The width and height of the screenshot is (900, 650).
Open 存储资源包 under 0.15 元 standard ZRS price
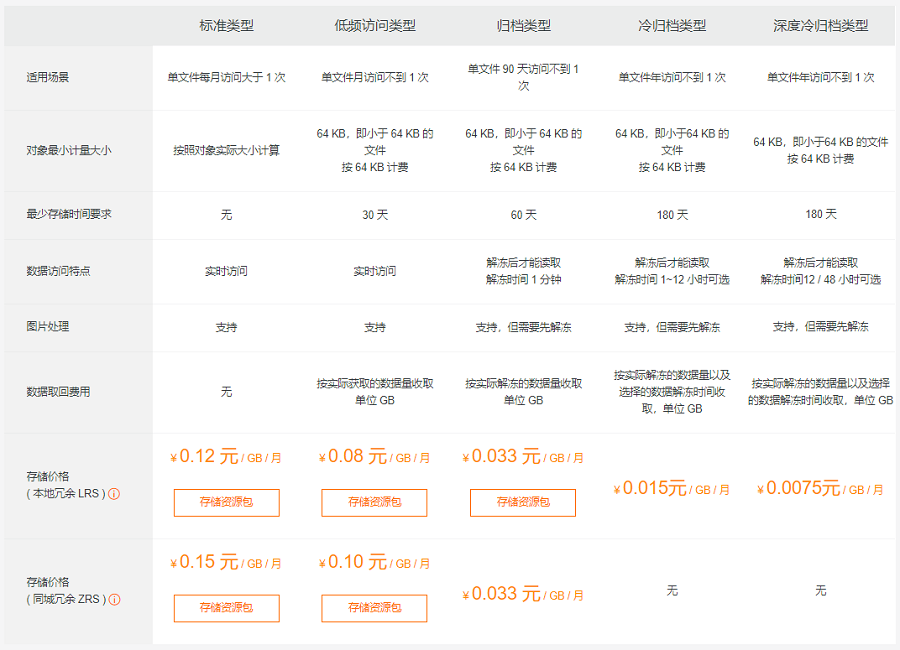pyautogui.click(x=227, y=608)
